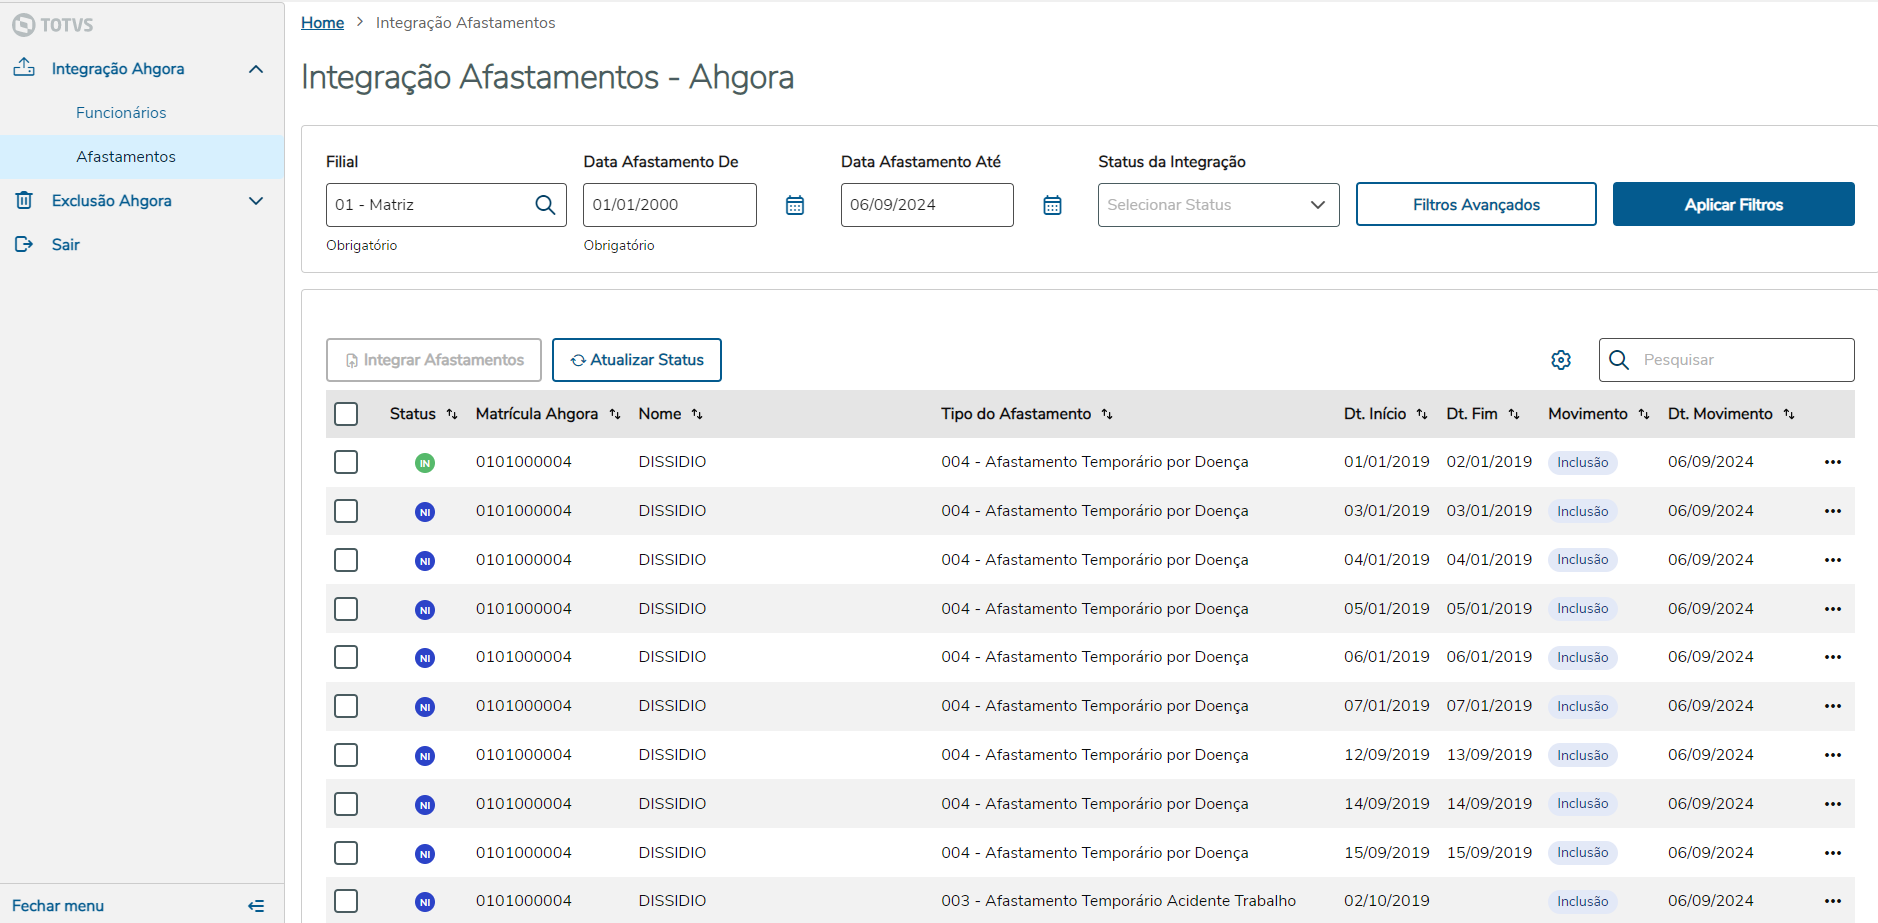The width and height of the screenshot is (1878, 923).
Task: Open table column settings gear
Action: [1561, 360]
